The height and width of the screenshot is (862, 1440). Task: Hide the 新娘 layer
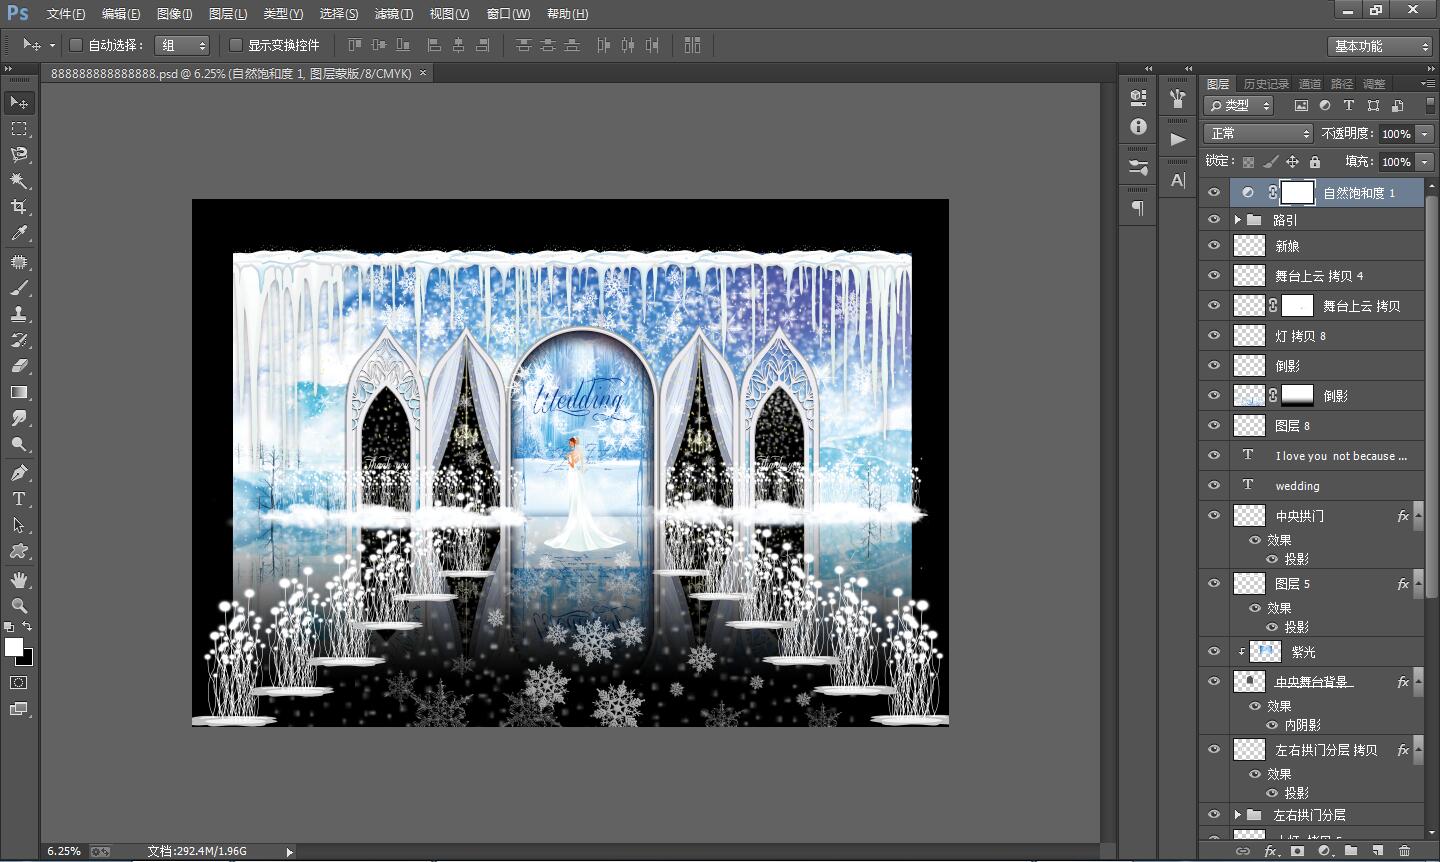click(x=1214, y=246)
